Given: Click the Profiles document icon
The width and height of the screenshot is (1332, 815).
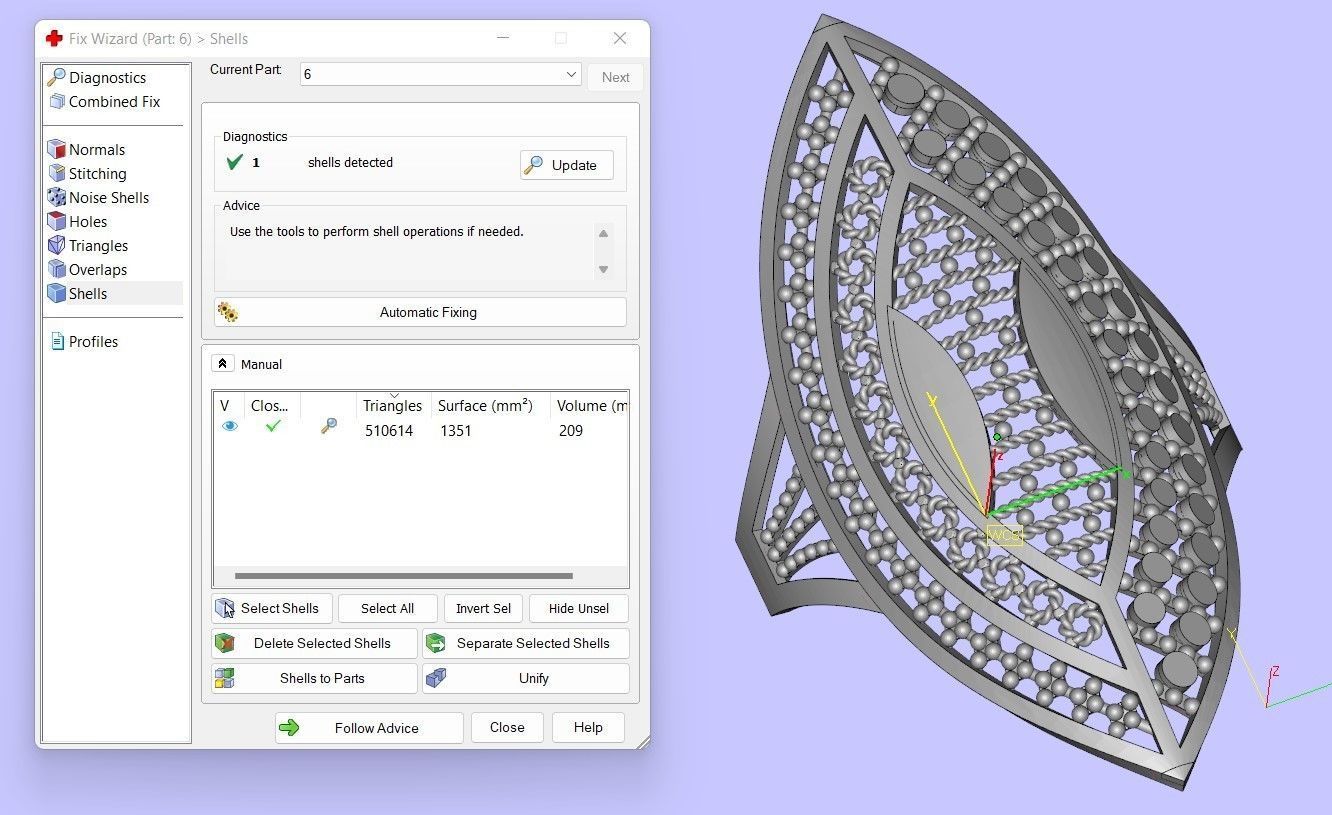Looking at the screenshot, I should (x=57, y=341).
